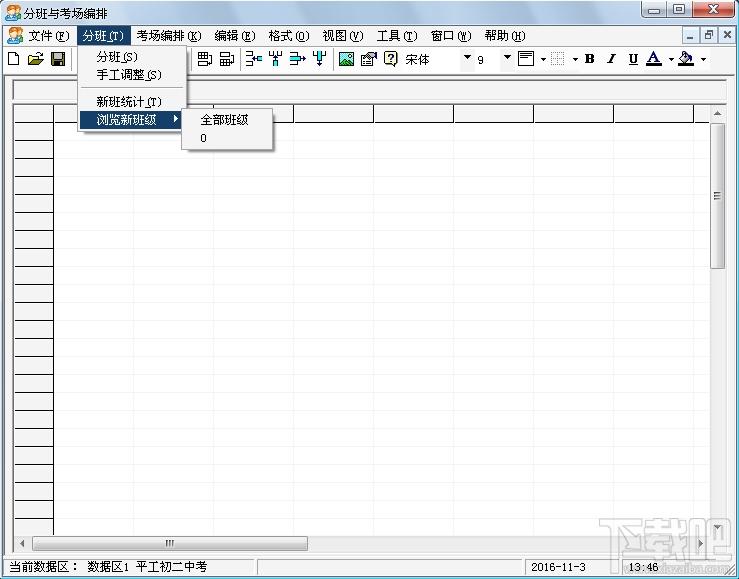Click the insert picture icon
This screenshot has width=739, height=579.
[x=346, y=59]
